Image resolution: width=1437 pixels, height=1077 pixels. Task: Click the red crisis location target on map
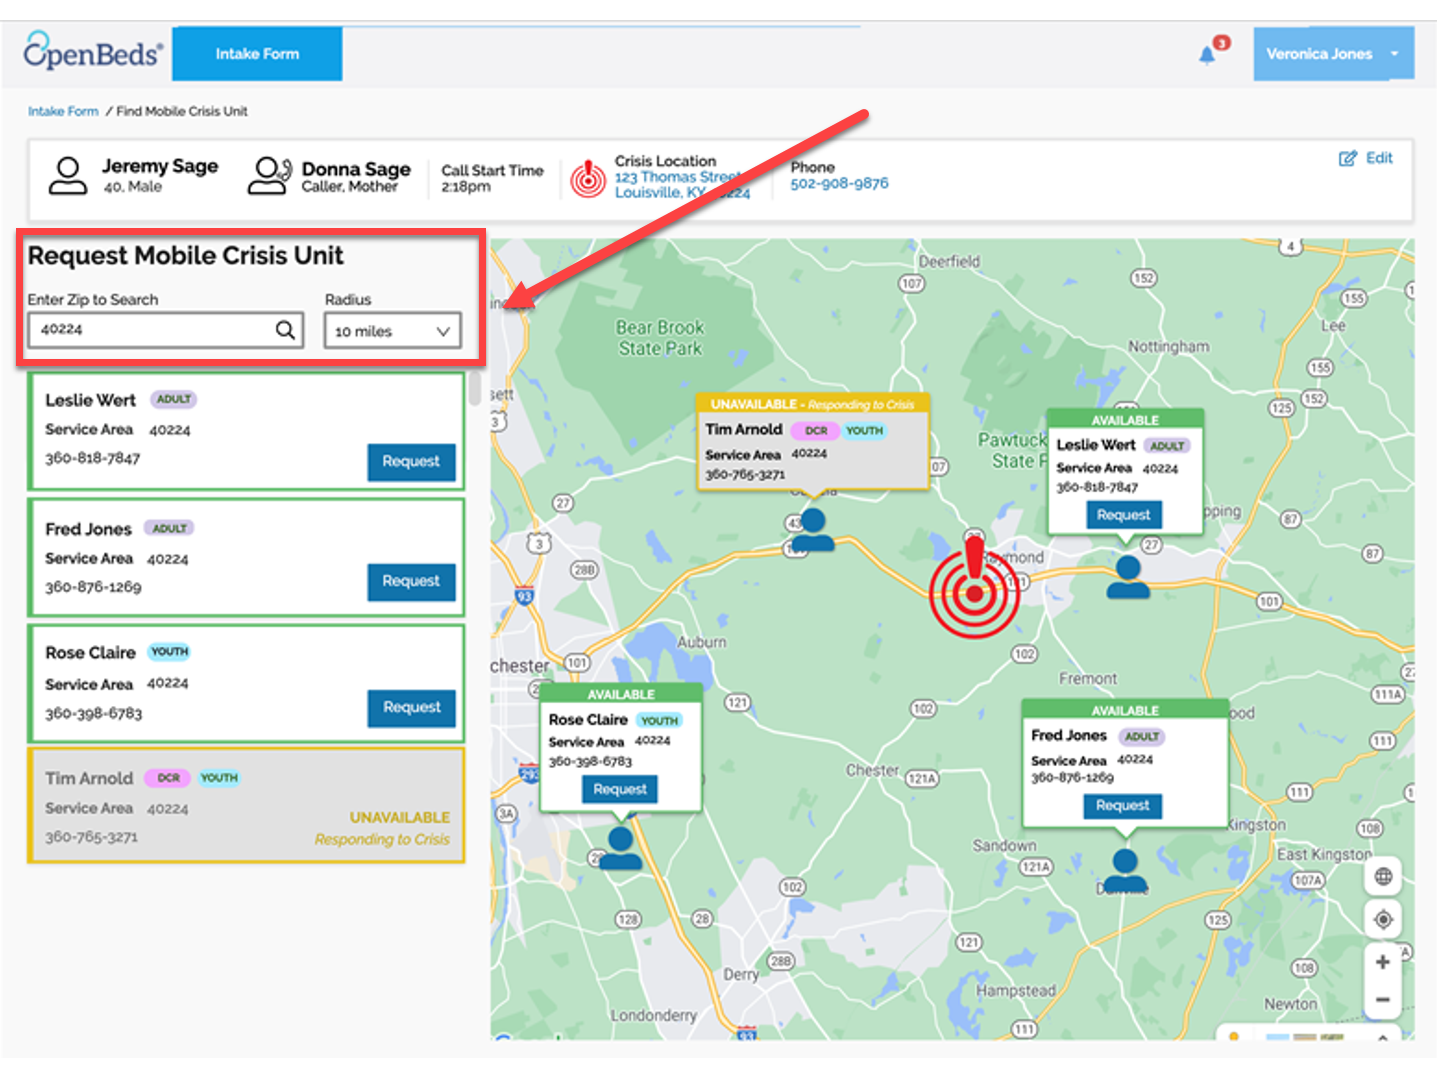coord(974,588)
